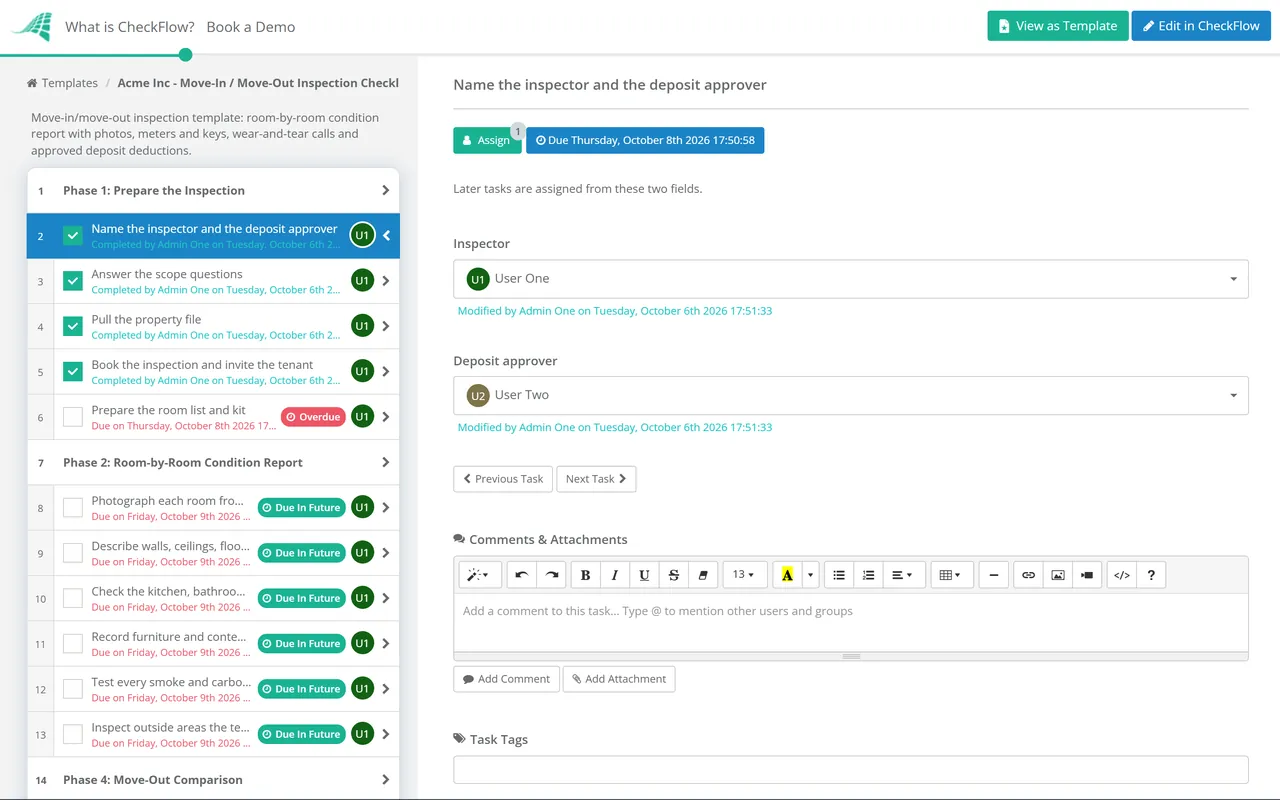This screenshot has width=1280, height=800.
Task: Expand Phase 2: Room-by-Room Condition Report chevron
Action: click(x=385, y=463)
